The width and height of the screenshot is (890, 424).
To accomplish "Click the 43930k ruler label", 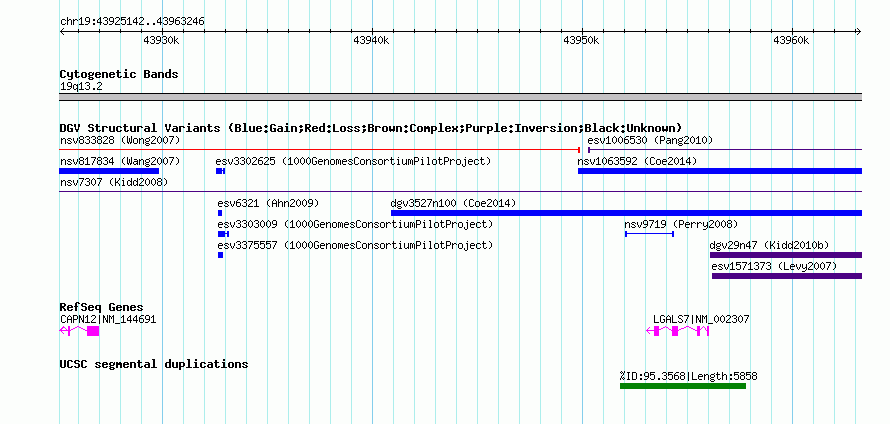I will (162, 40).
